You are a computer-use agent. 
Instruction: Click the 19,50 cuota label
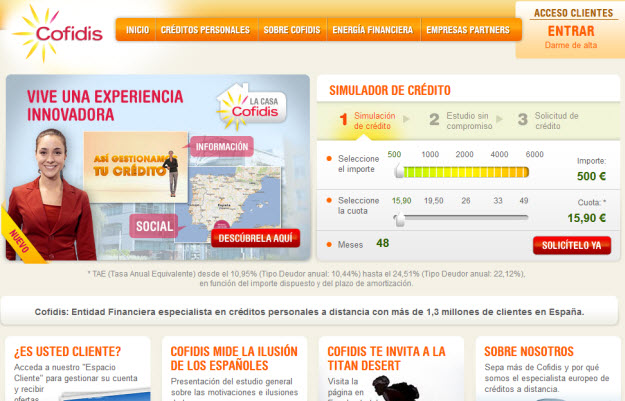point(433,201)
